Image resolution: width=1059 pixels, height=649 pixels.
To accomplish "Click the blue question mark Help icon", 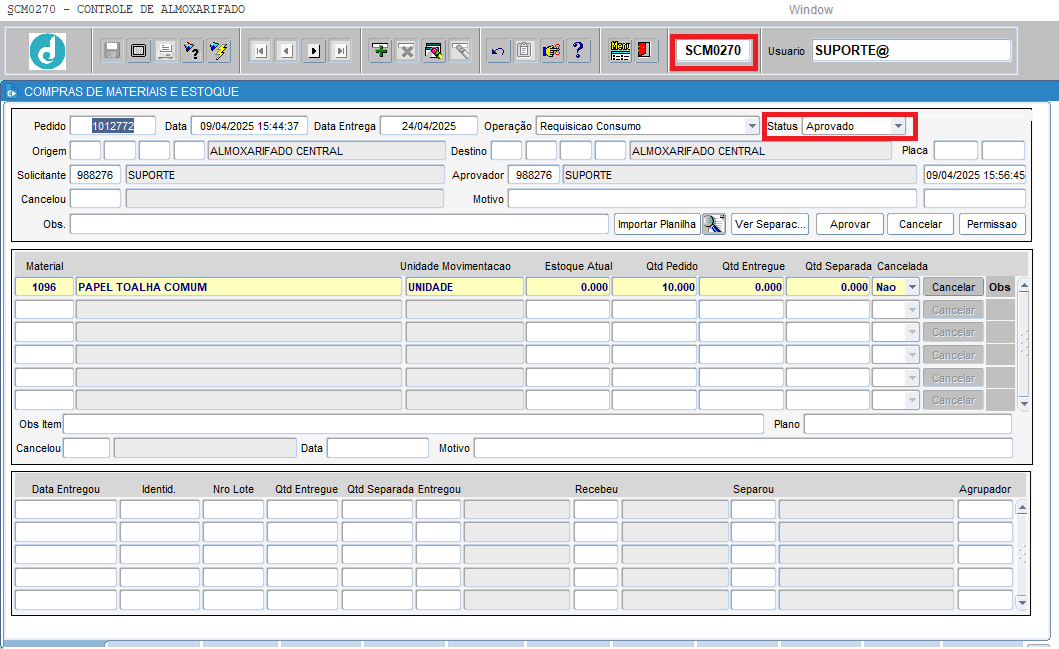I will 579,51.
